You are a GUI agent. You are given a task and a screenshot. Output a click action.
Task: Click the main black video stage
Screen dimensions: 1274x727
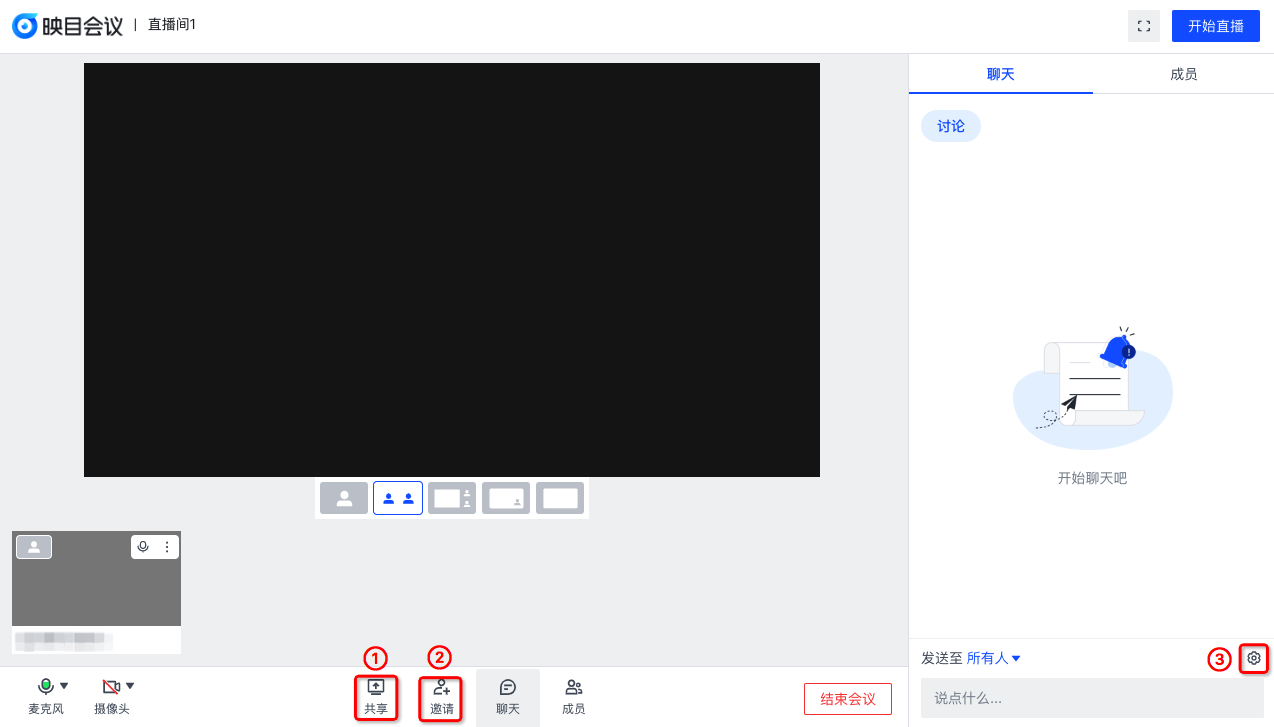[452, 270]
